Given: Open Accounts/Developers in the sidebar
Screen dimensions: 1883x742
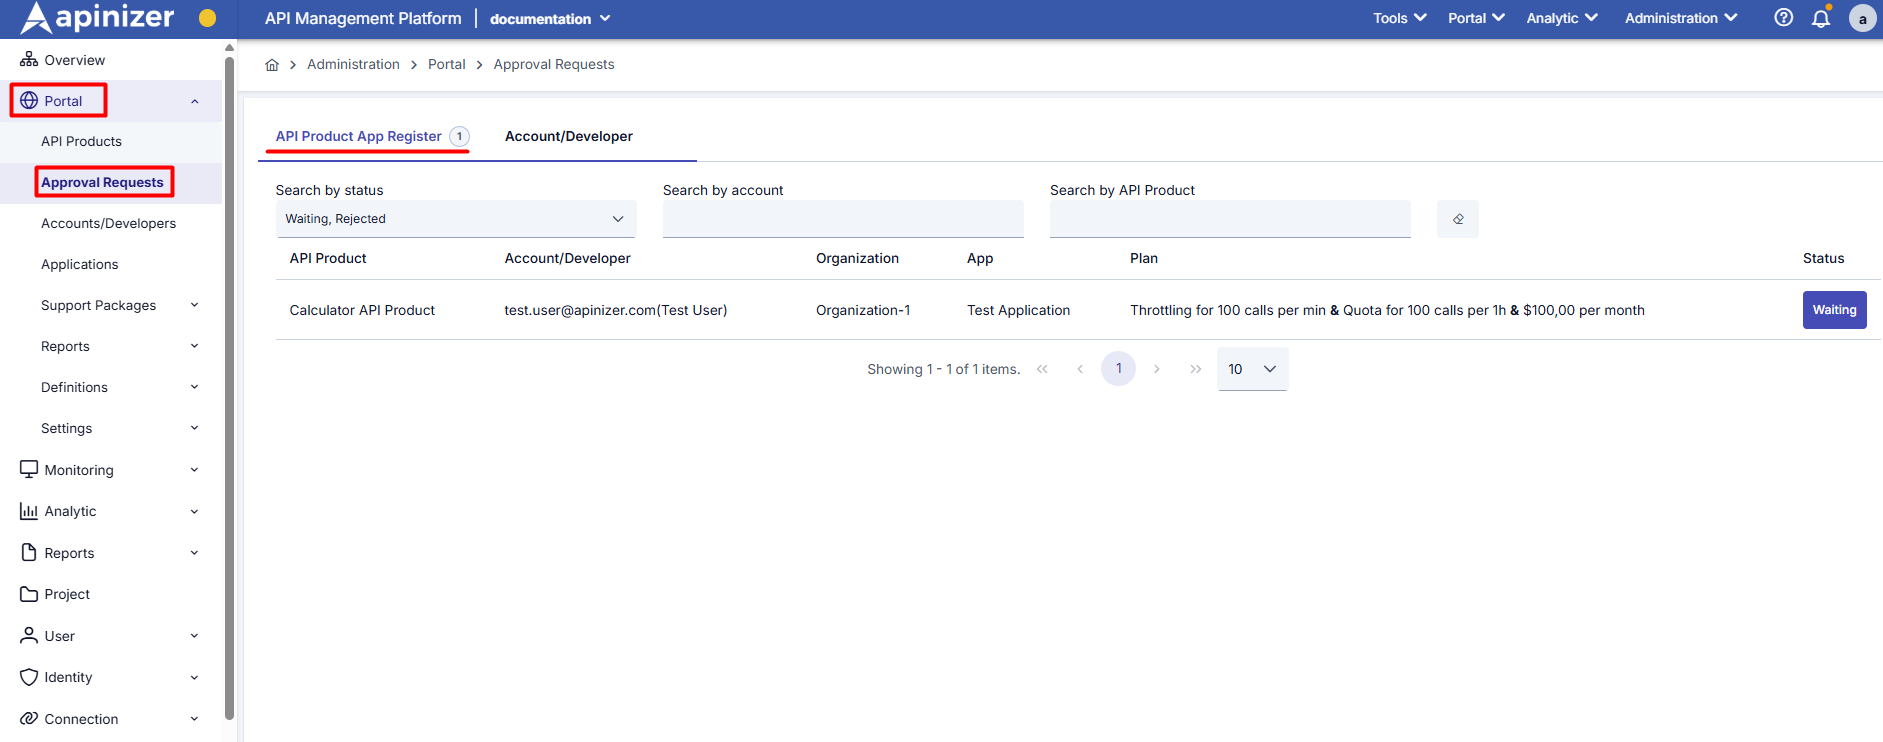Looking at the screenshot, I should (108, 223).
